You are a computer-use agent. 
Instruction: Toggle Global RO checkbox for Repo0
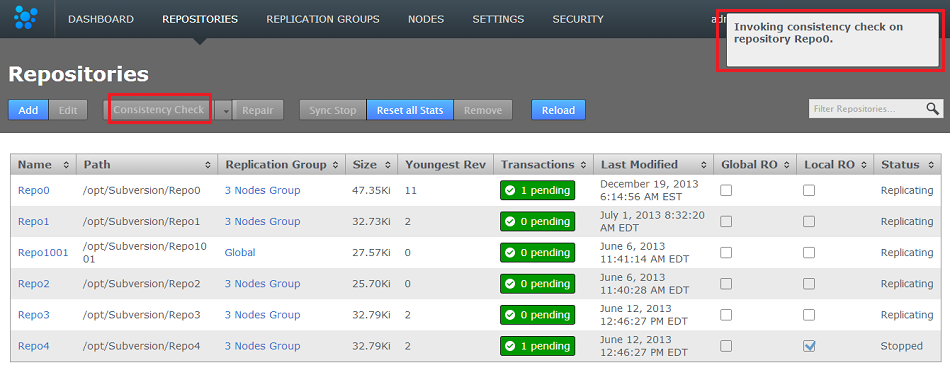726,190
